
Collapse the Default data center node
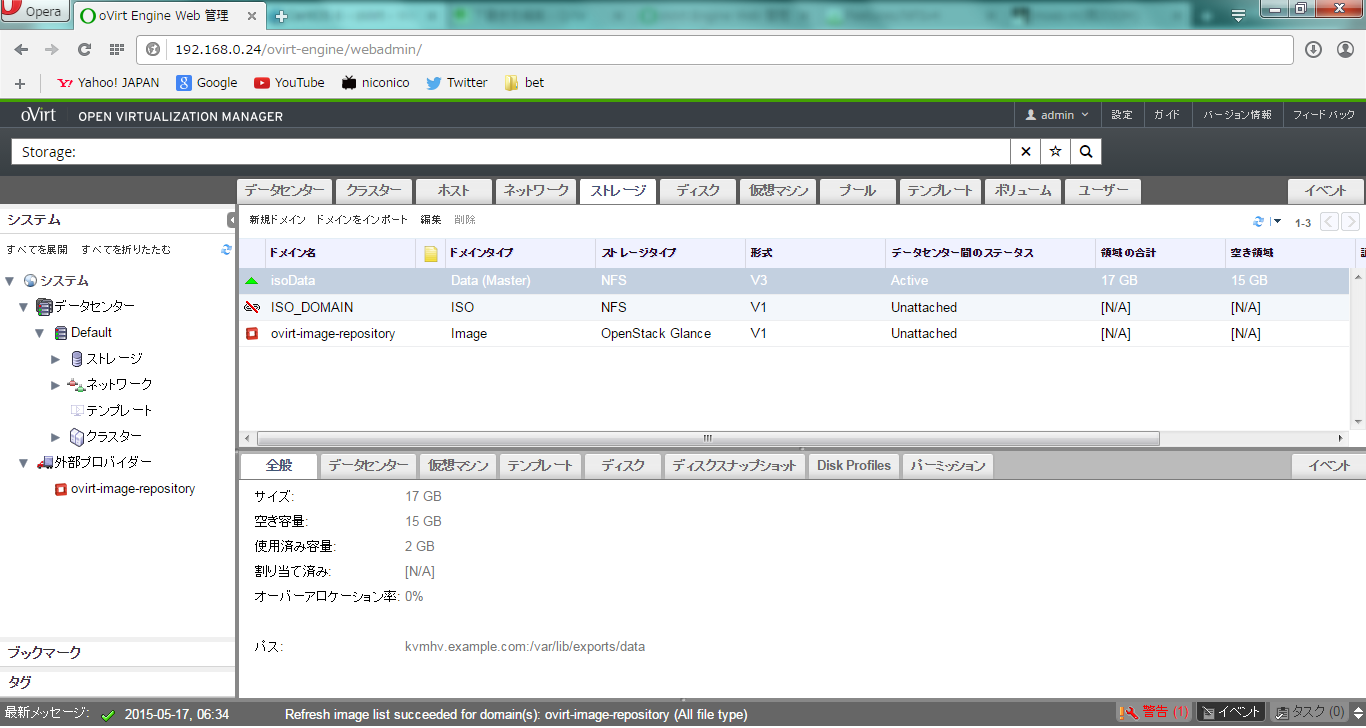click(40, 333)
